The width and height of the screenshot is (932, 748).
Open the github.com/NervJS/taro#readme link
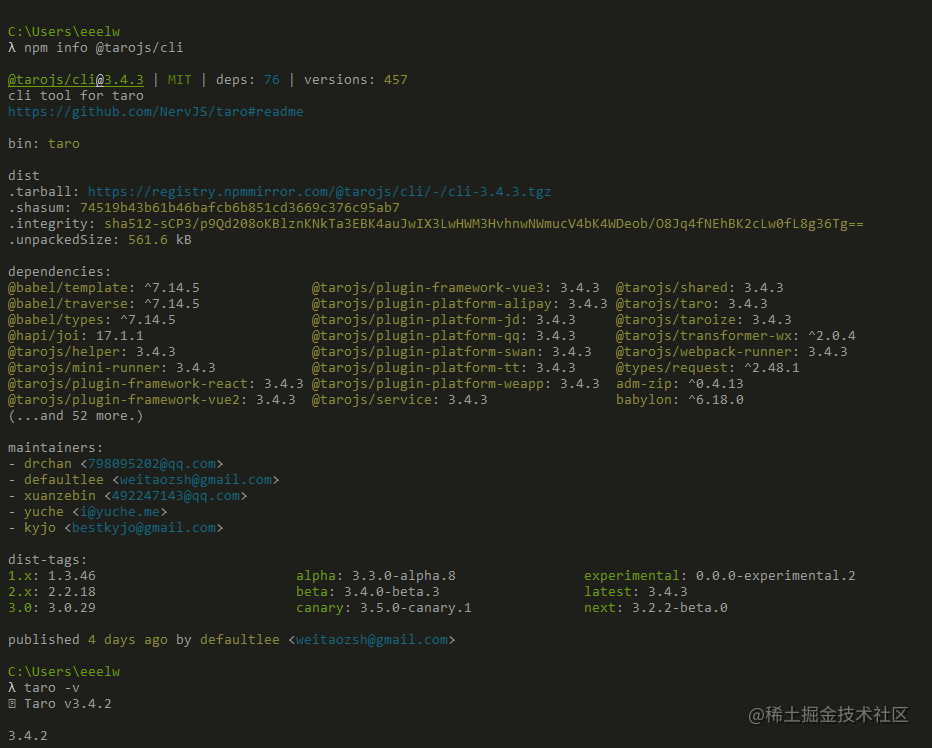pos(156,112)
